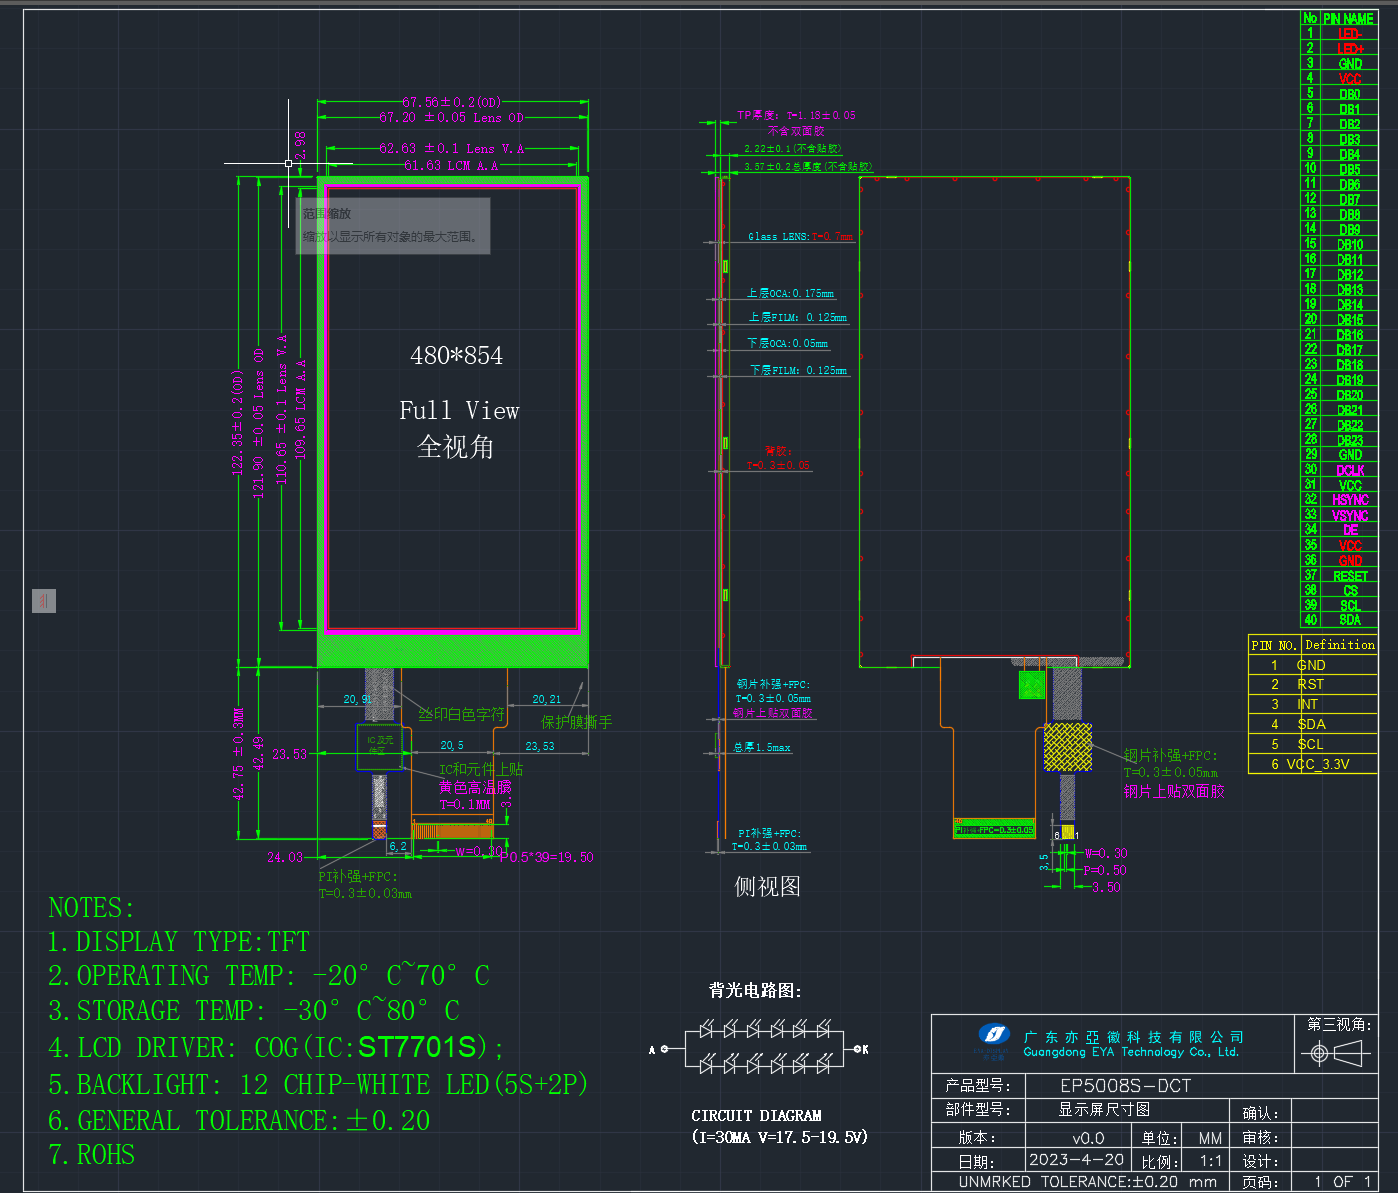Click the "UNMRKED TOLERANCE" line in title block
This screenshot has width=1398, height=1193.
click(1088, 1182)
